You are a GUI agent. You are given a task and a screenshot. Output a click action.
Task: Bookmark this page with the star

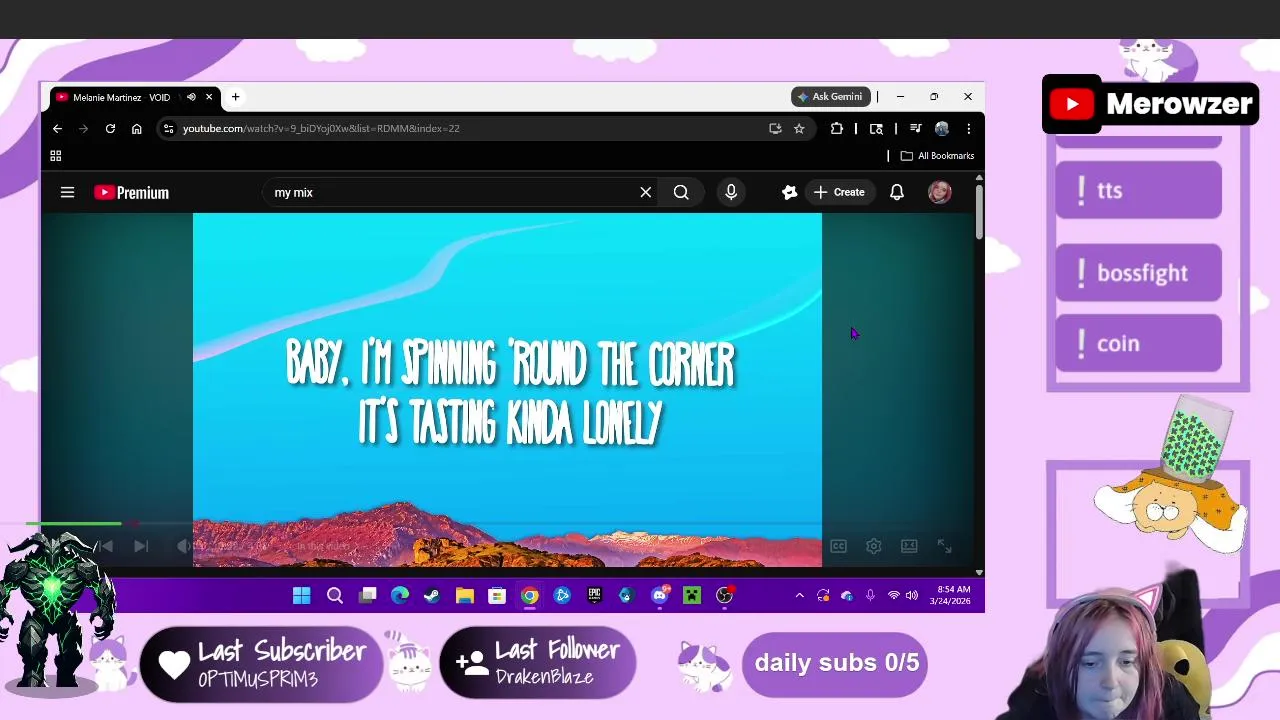tap(799, 128)
